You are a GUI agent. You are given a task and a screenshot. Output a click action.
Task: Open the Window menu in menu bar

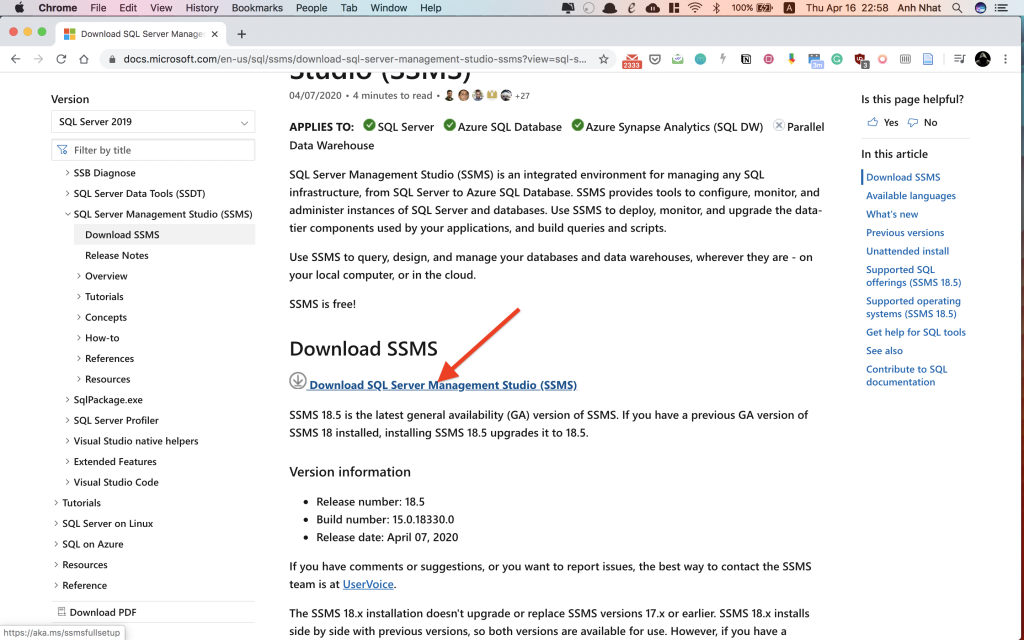(x=389, y=8)
